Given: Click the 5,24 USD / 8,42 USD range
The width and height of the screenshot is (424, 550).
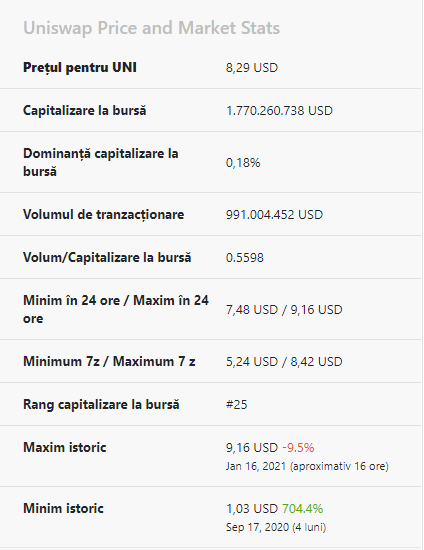Looking at the screenshot, I should point(284,362).
